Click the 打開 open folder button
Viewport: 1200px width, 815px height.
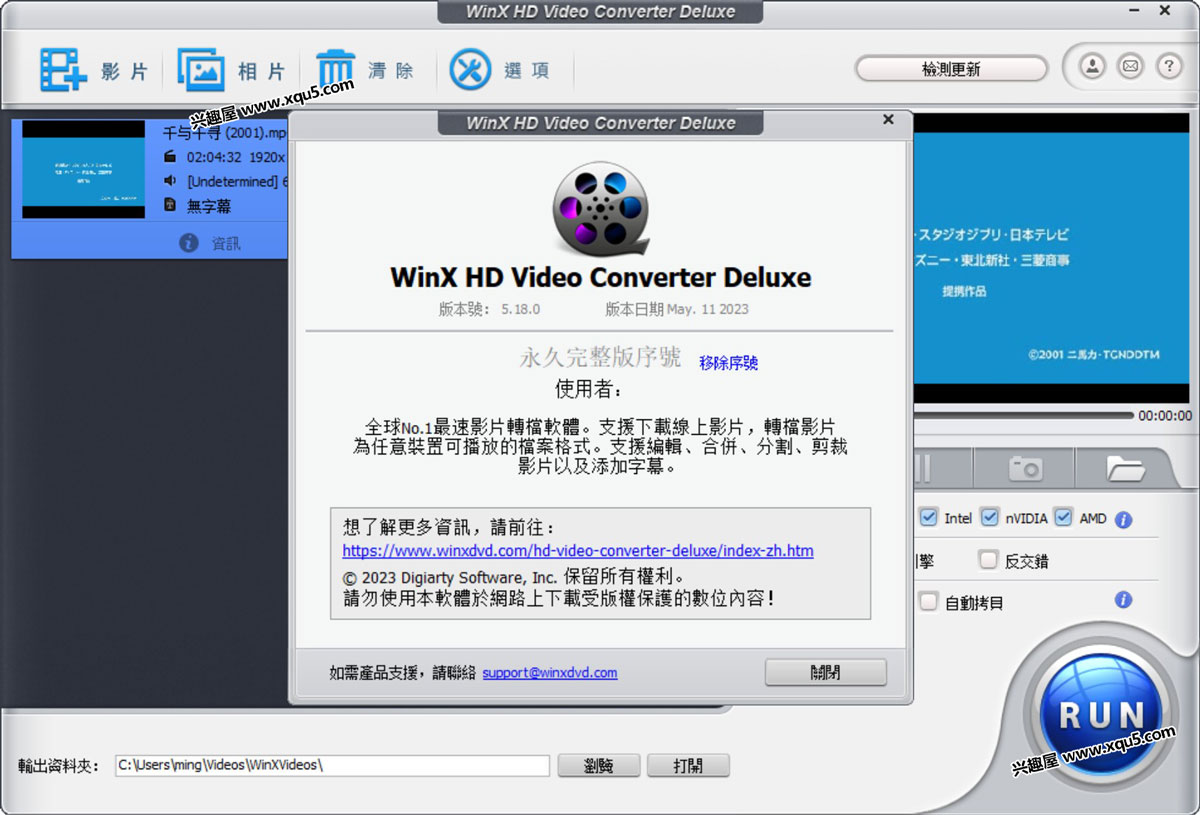[688, 766]
